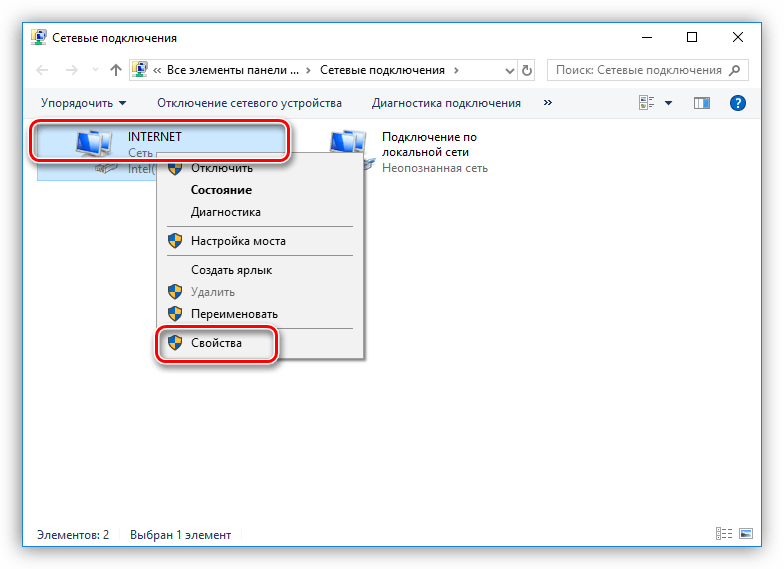Select 'Все элементы панели ...' breadcrumb
Screen dimensions: 784x569
click(232, 70)
